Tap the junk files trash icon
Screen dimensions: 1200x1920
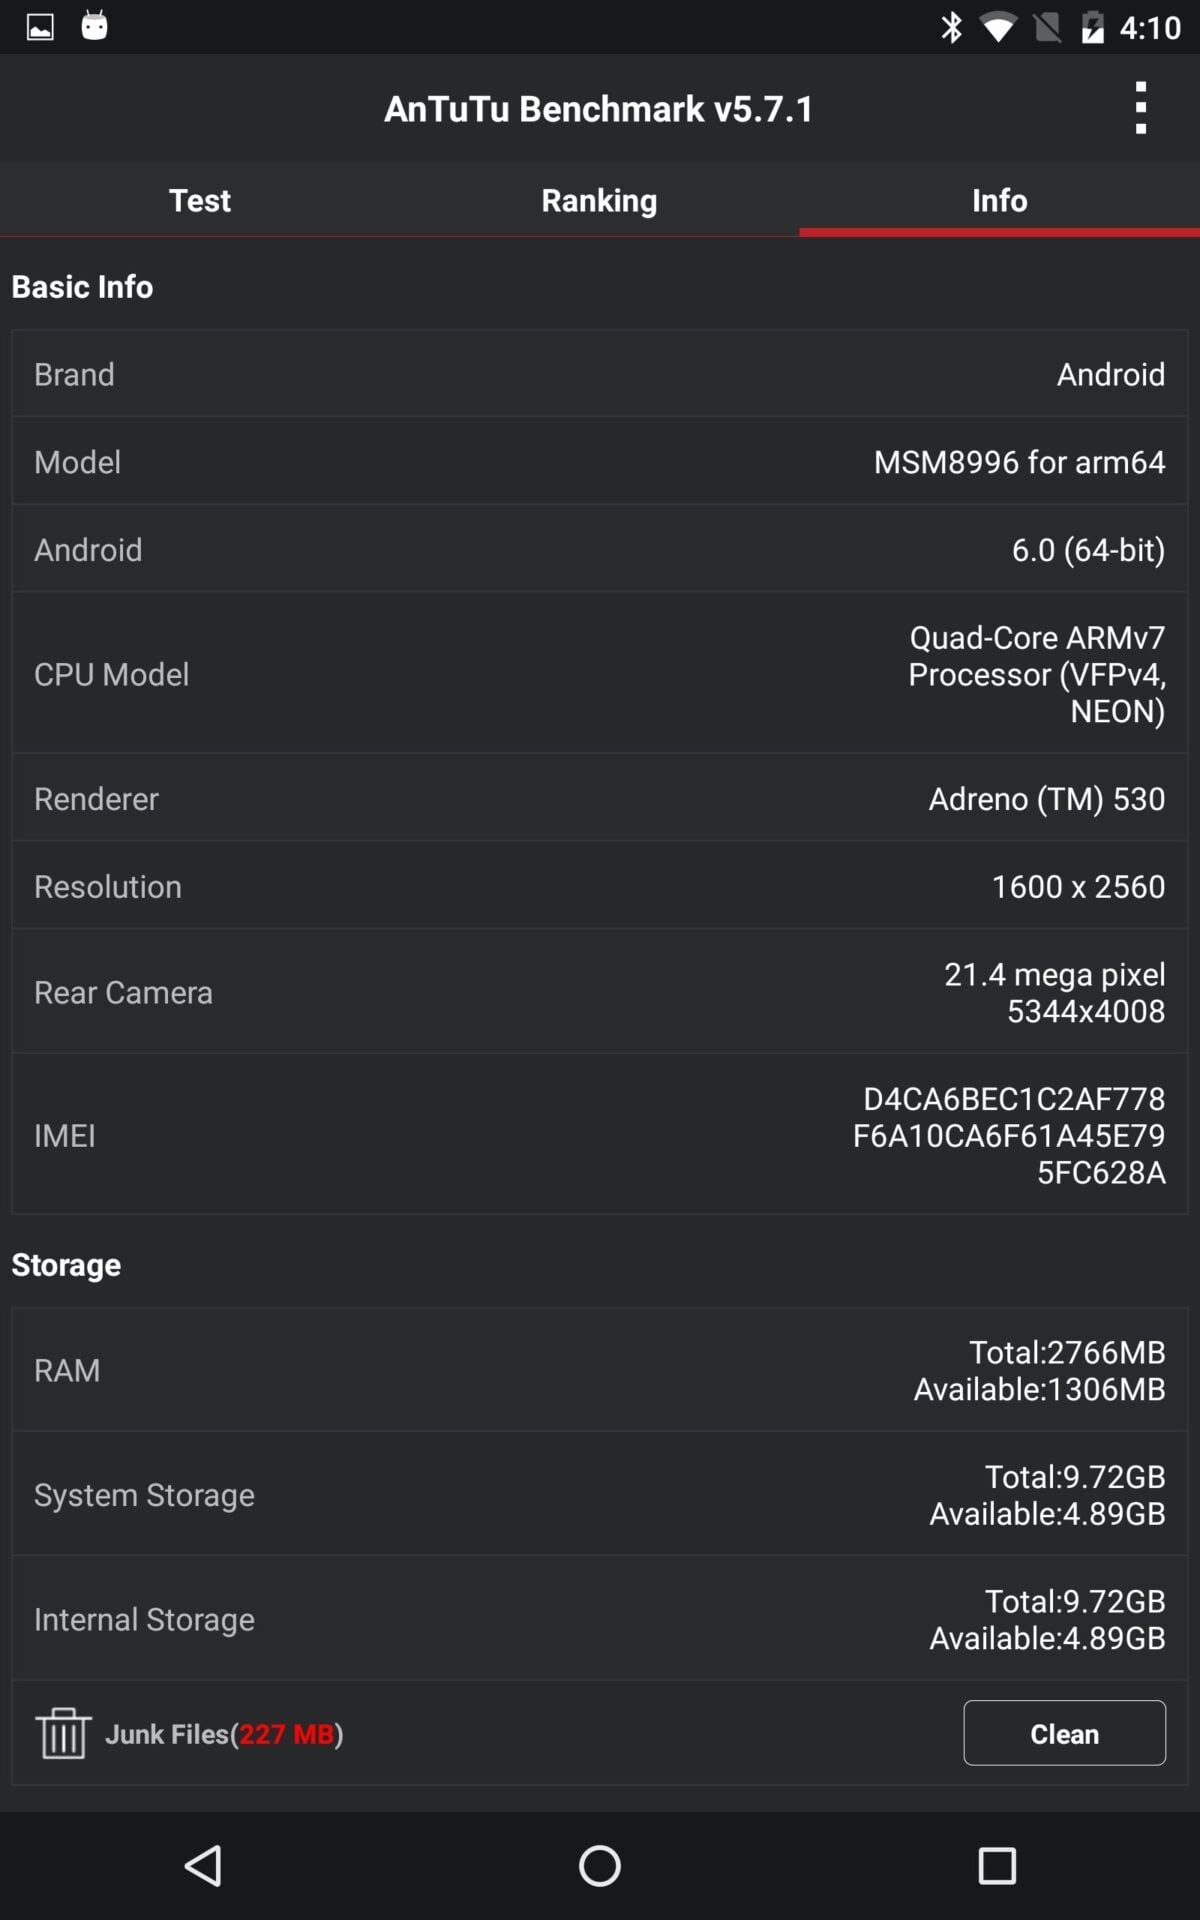coord(63,1733)
